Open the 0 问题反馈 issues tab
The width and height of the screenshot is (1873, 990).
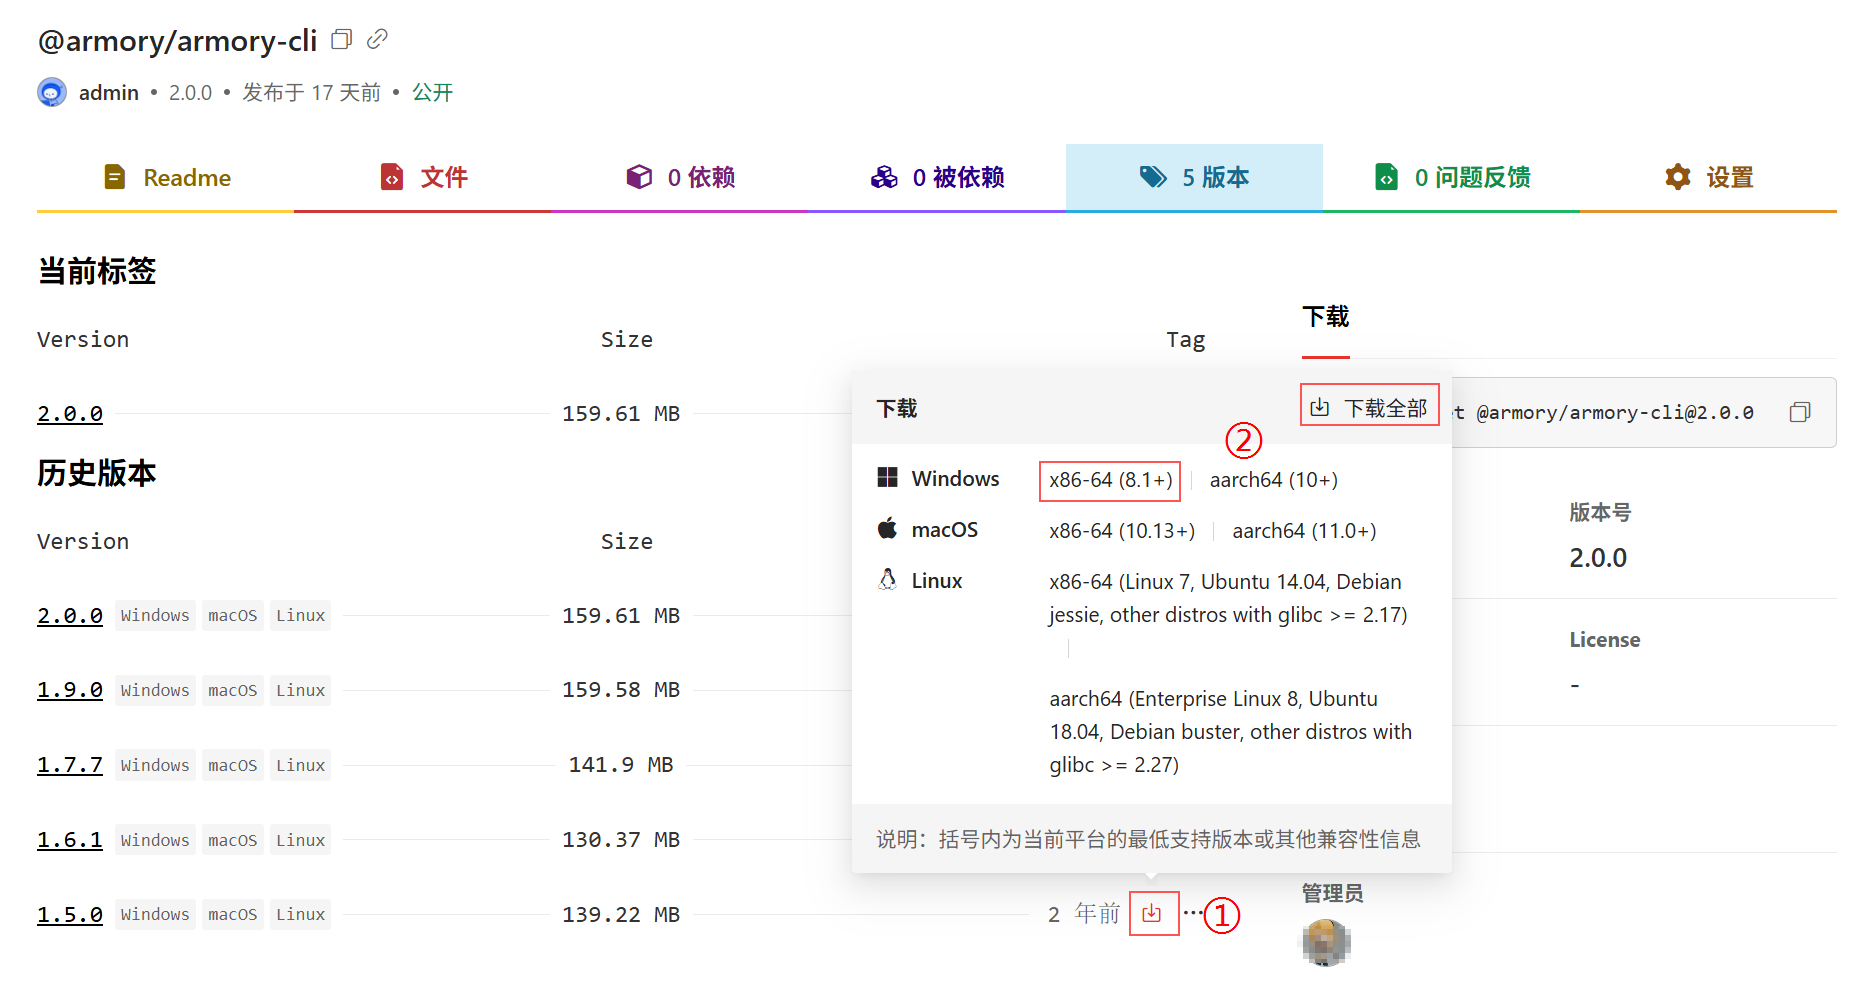click(x=1451, y=178)
